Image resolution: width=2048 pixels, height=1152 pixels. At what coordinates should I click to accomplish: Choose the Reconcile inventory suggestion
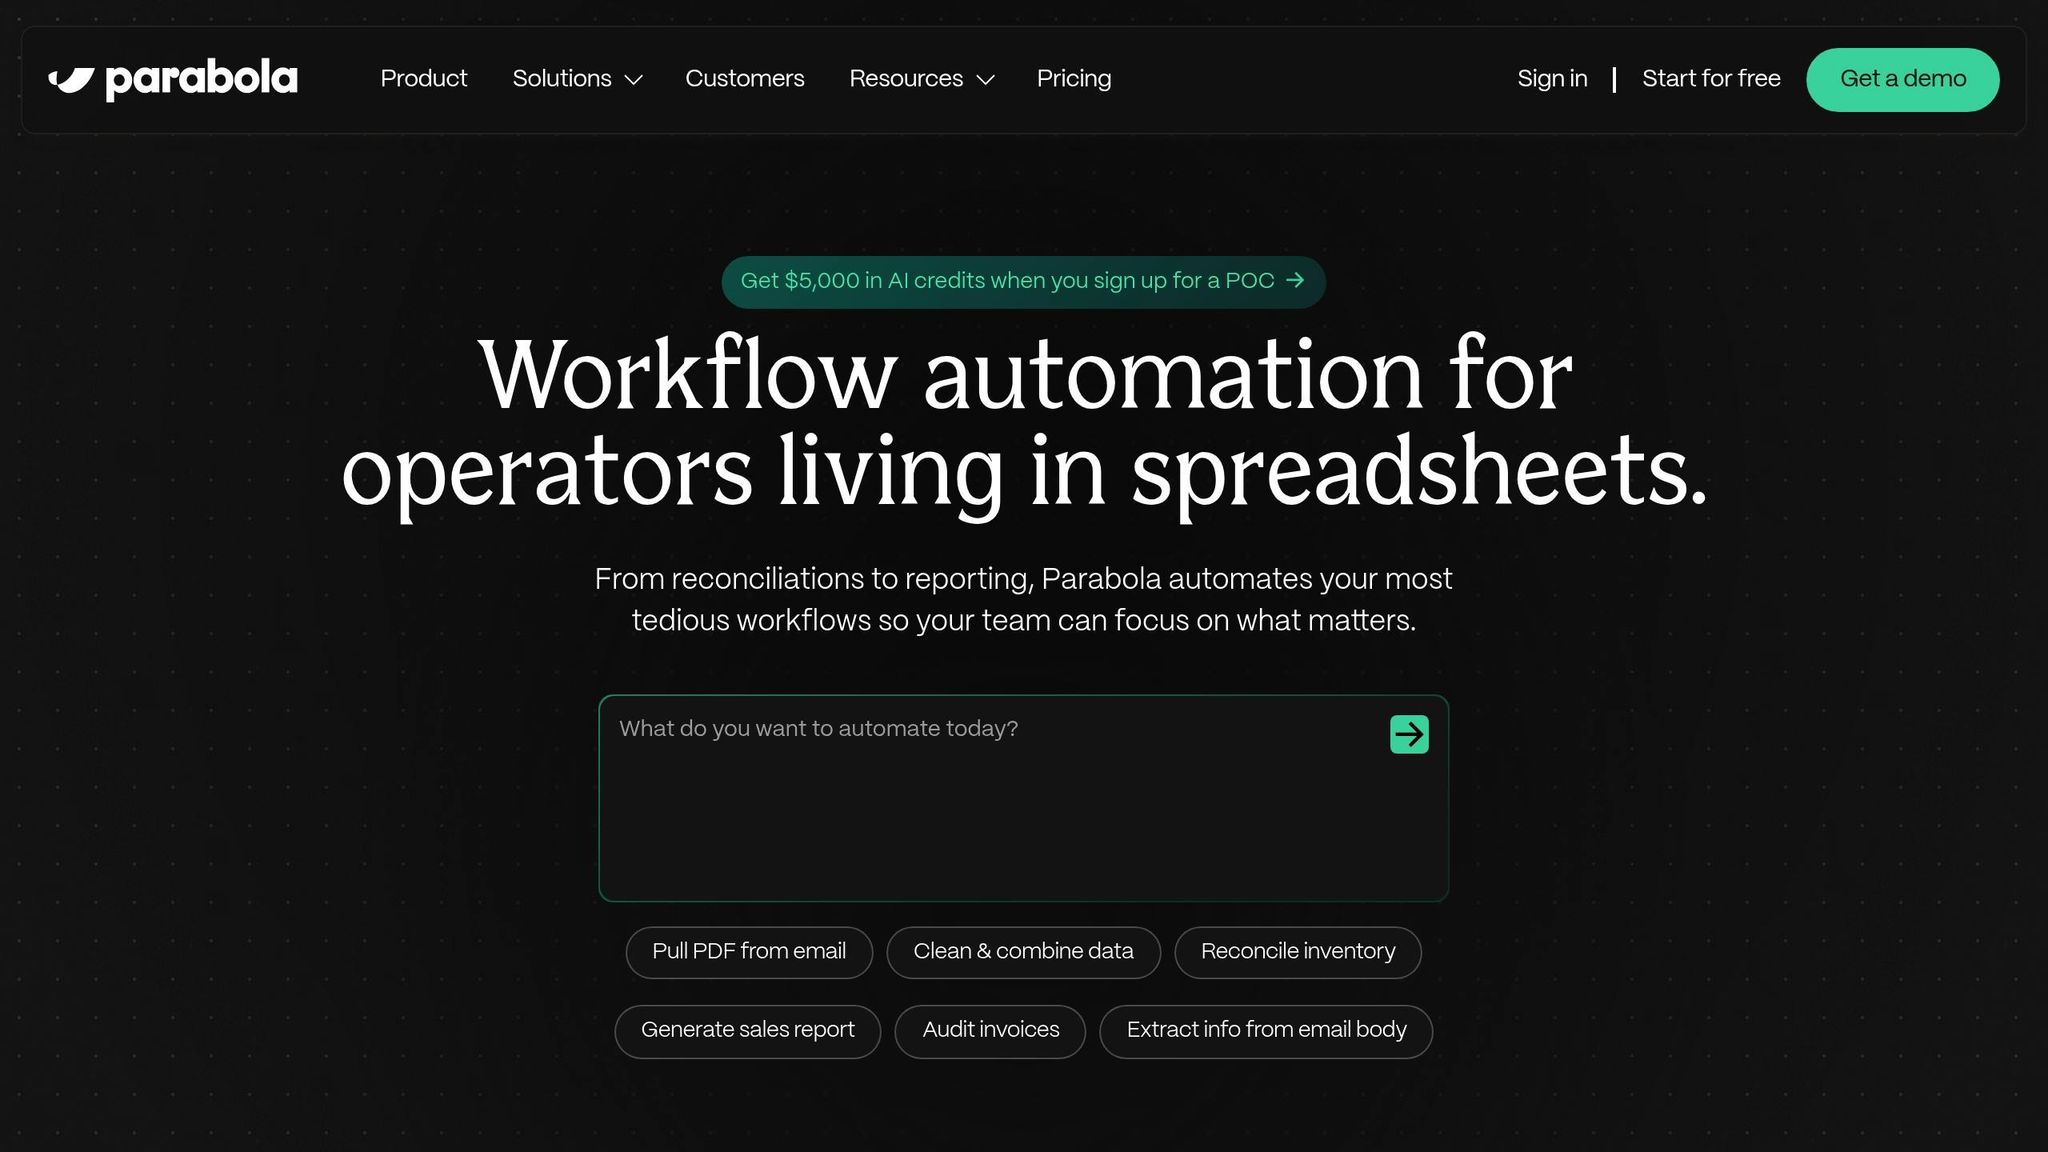[x=1297, y=952]
